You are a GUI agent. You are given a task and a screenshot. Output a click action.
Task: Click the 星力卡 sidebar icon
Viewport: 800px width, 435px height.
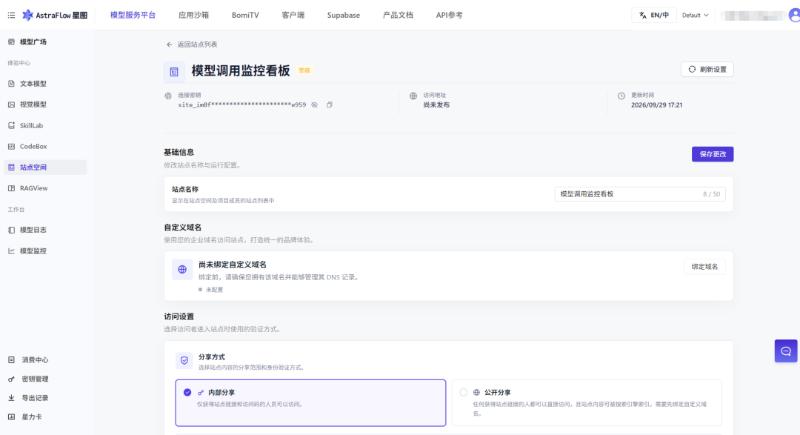pos(11,417)
